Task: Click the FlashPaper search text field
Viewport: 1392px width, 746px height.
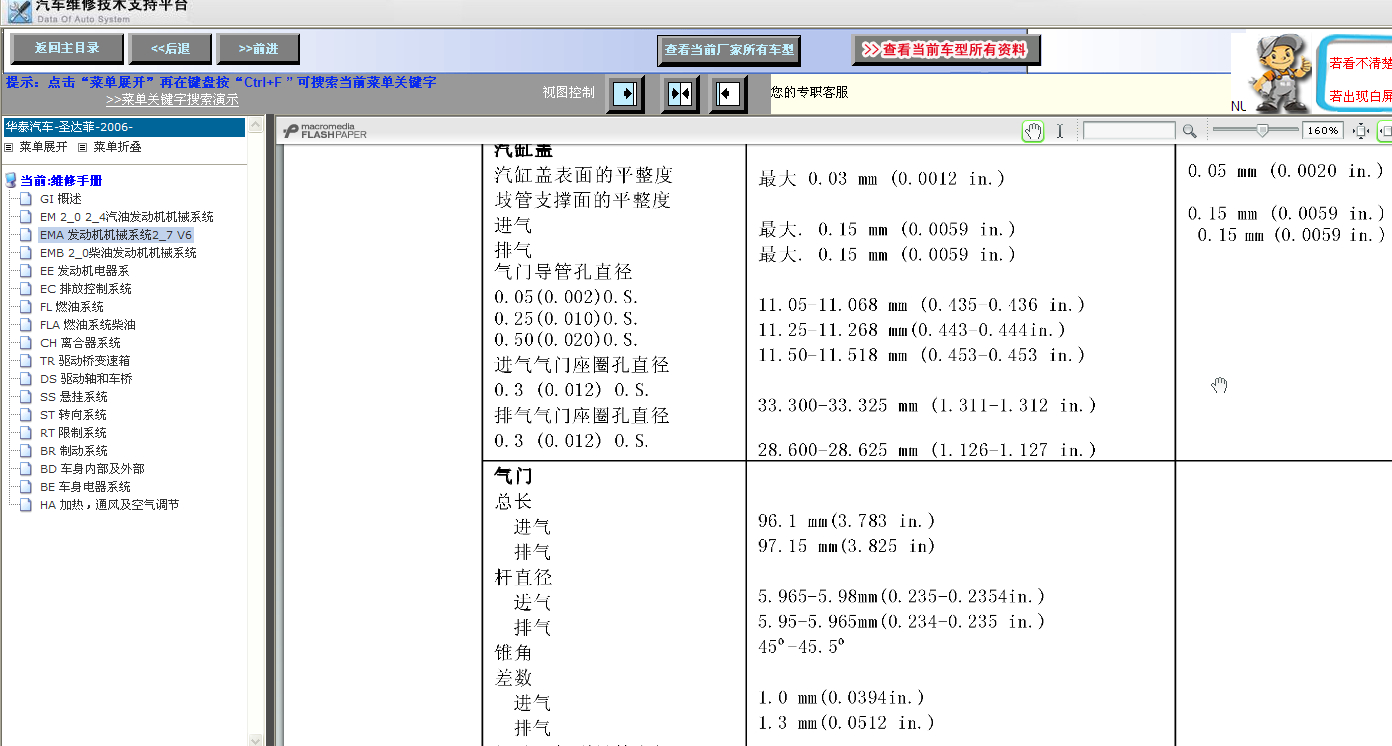Action: coord(1129,131)
